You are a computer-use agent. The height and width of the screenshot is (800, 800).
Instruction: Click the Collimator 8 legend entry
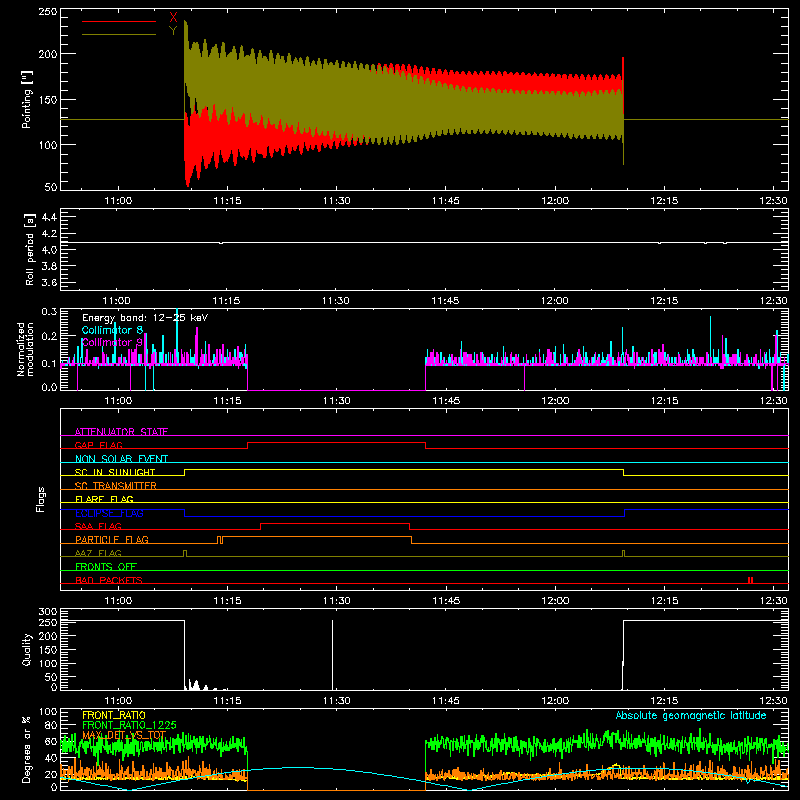[x=112, y=330]
